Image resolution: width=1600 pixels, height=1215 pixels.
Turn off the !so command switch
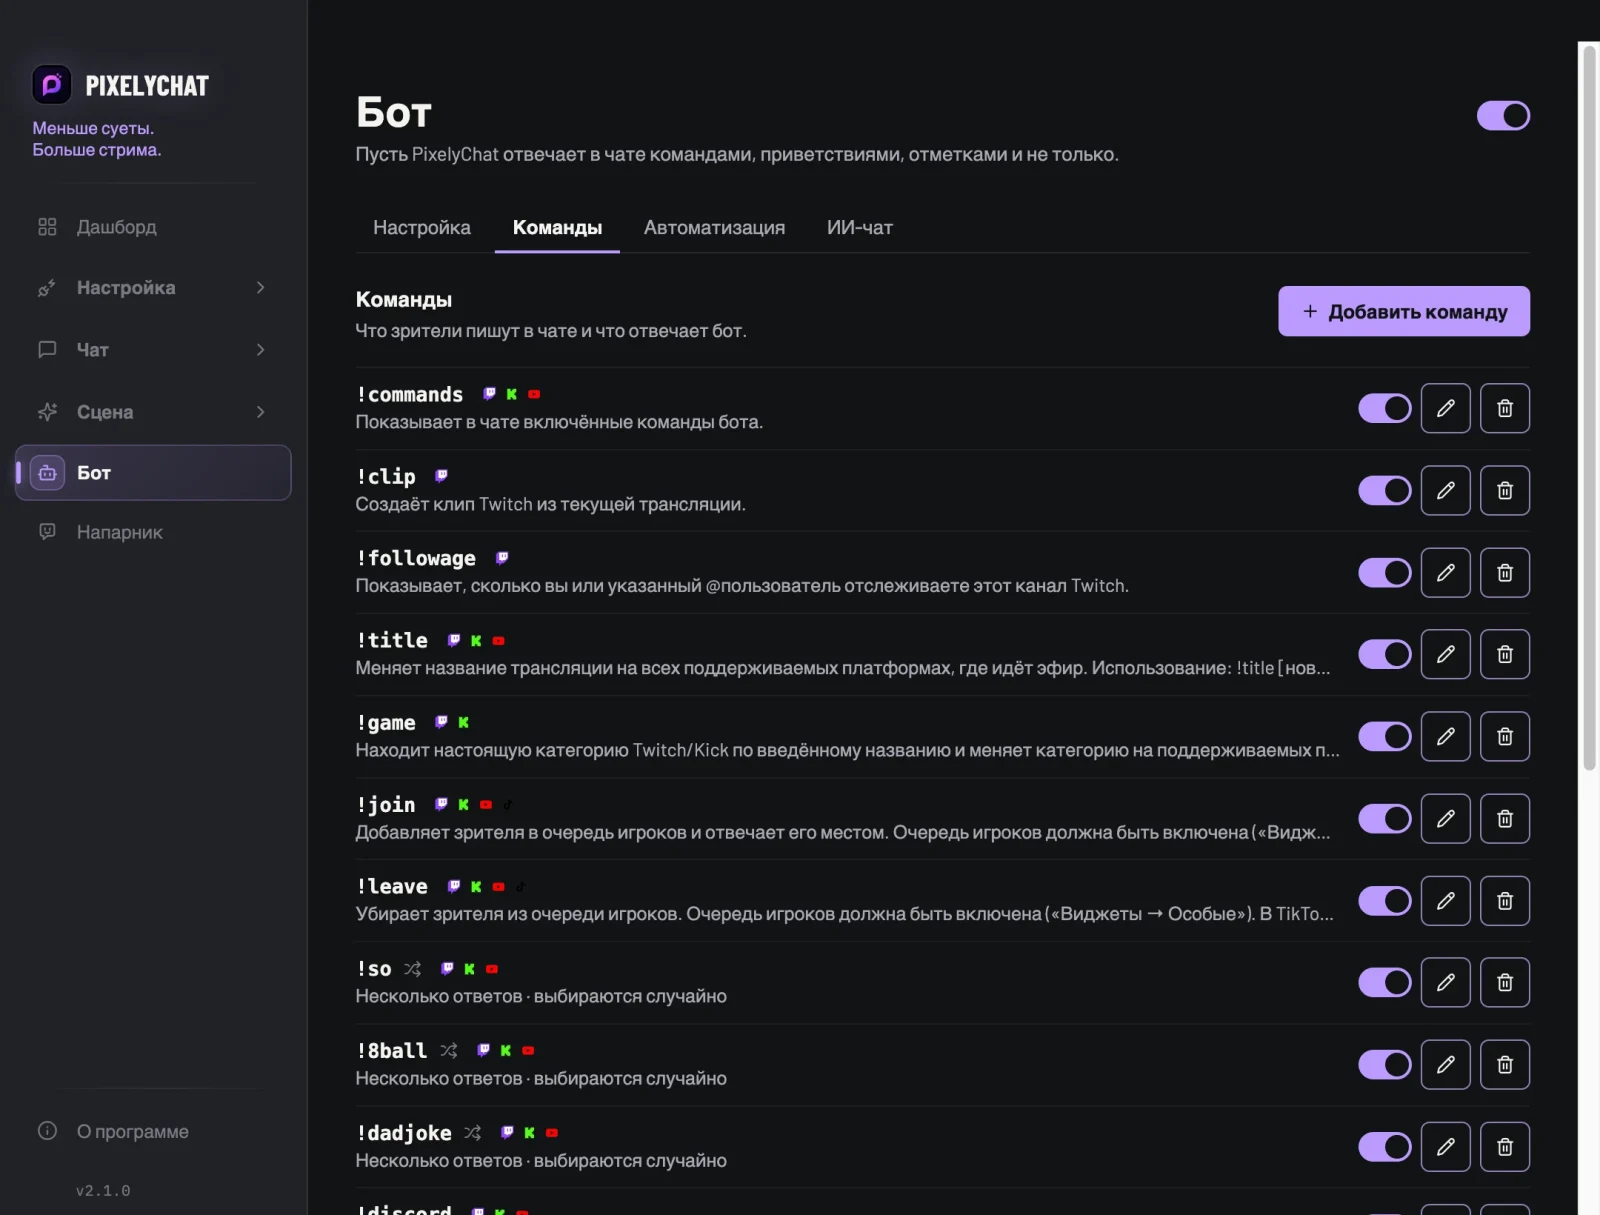(x=1384, y=983)
